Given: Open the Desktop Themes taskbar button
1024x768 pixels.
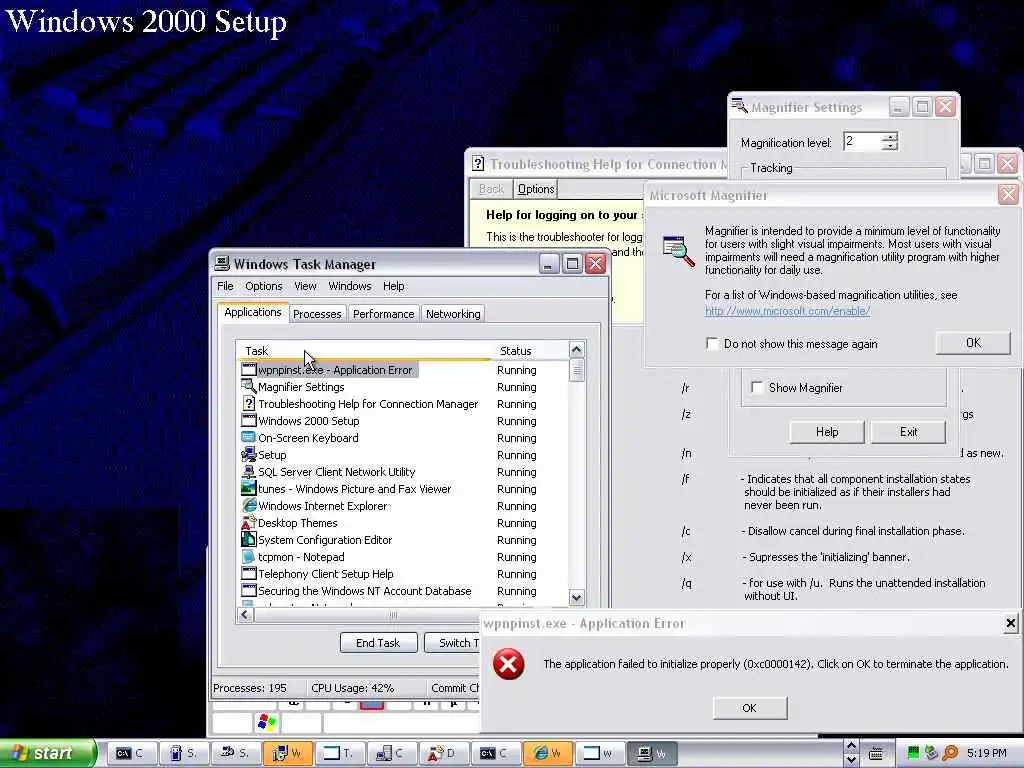Looking at the screenshot, I should 443,753.
